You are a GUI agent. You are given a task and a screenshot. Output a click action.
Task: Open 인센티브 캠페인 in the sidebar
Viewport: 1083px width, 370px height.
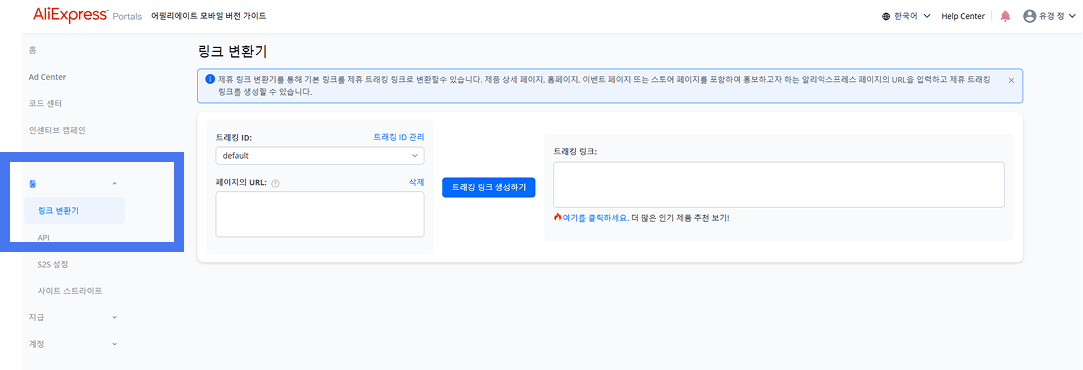coord(57,130)
